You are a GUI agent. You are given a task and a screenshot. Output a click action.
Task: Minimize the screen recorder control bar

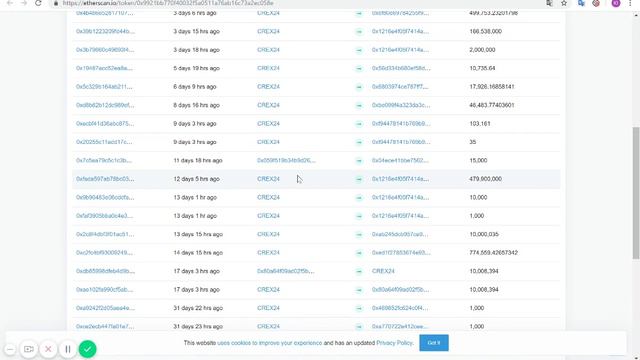pos(10,349)
